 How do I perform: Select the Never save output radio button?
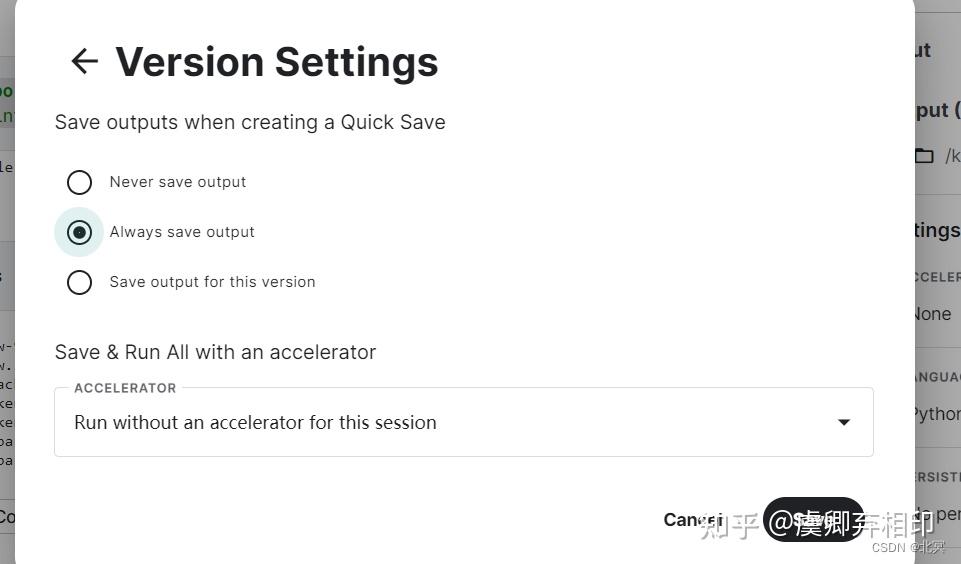(x=79, y=182)
